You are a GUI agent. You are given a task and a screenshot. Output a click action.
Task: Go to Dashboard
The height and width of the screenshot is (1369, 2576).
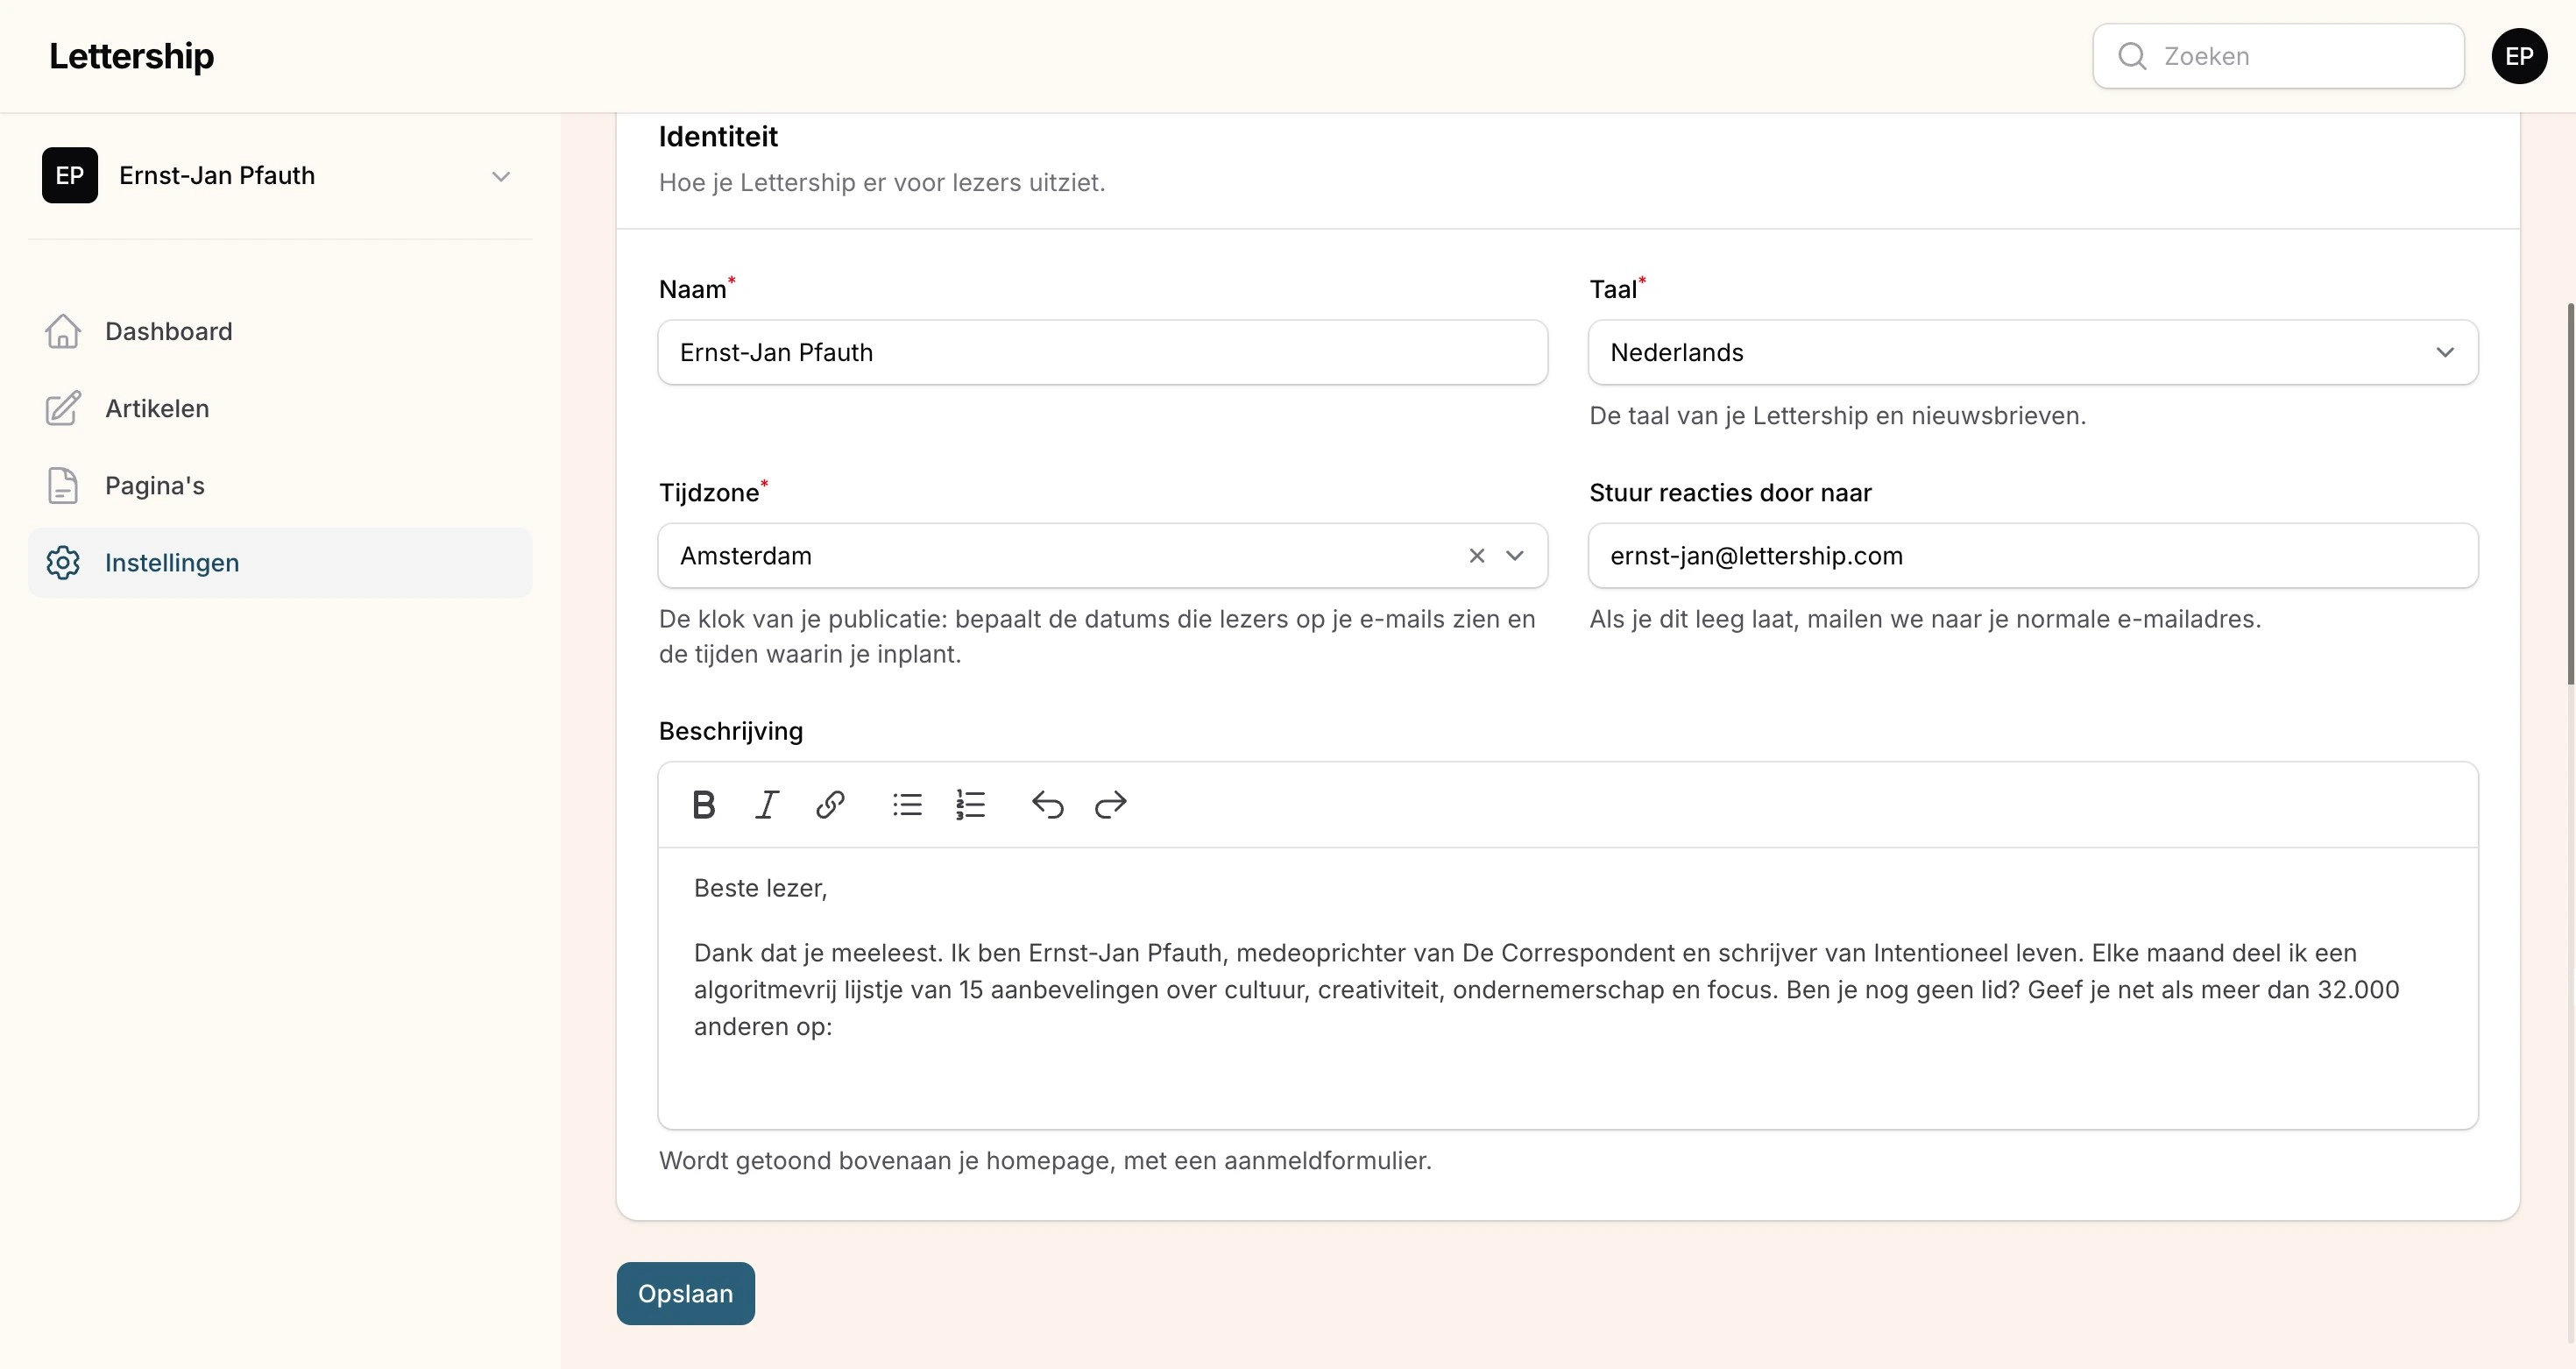(280, 331)
